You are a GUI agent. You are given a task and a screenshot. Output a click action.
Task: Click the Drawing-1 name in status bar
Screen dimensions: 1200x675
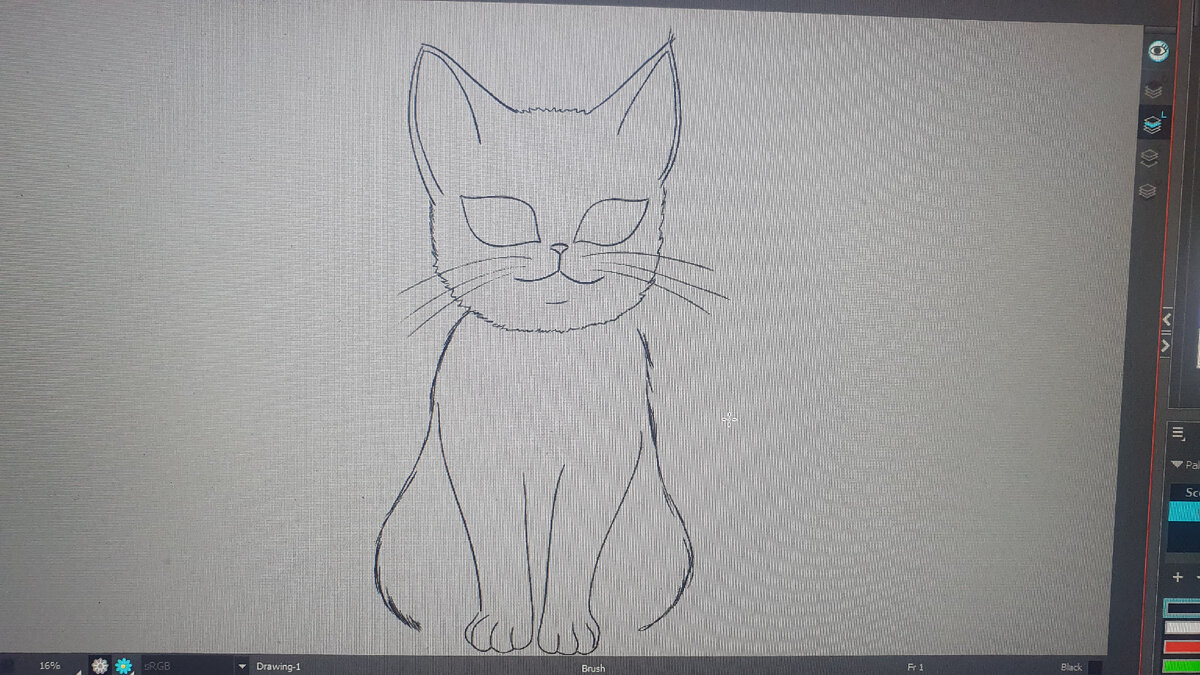pyautogui.click(x=278, y=666)
